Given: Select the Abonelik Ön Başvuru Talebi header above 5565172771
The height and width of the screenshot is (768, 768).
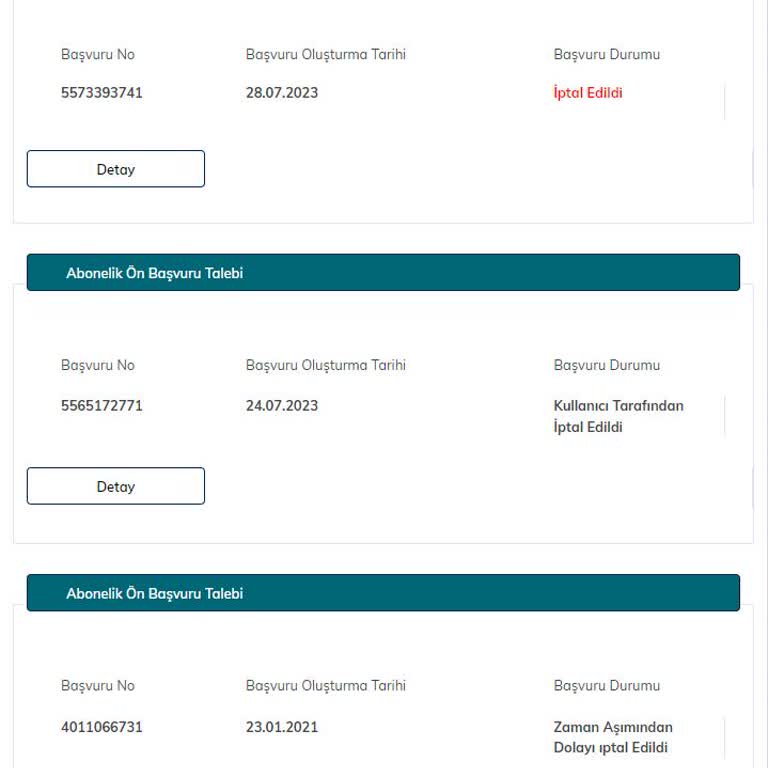Looking at the screenshot, I should 383,272.
